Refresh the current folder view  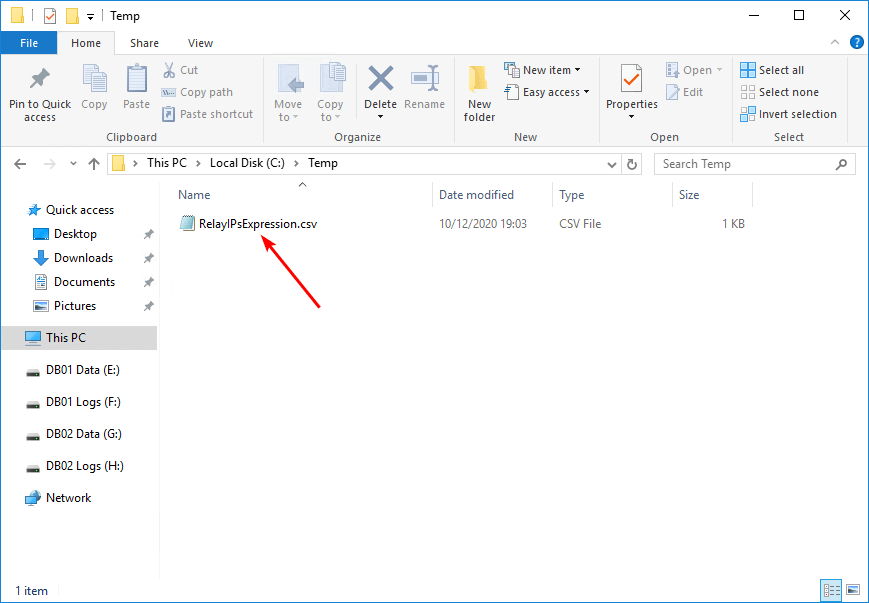coord(632,164)
